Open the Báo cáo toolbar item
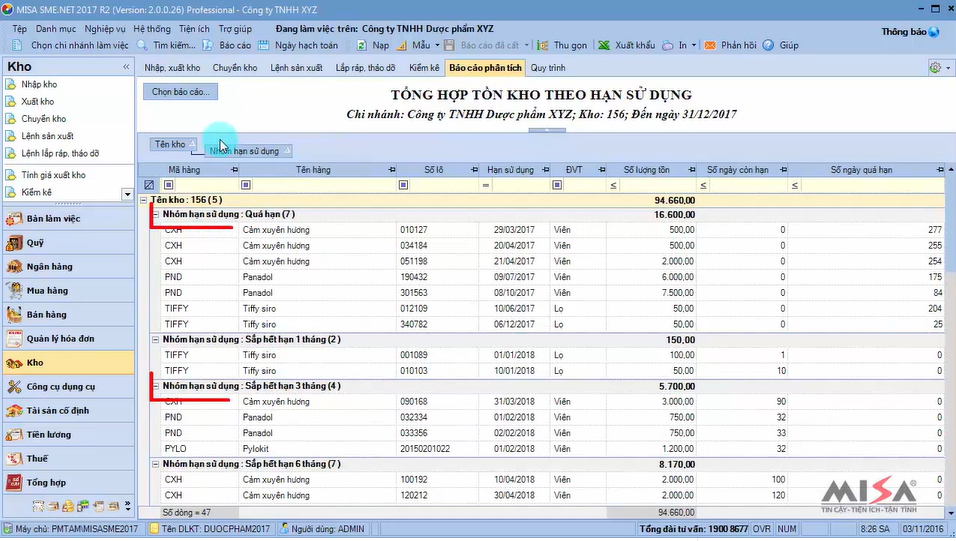The image size is (956, 541). tap(227, 45)
